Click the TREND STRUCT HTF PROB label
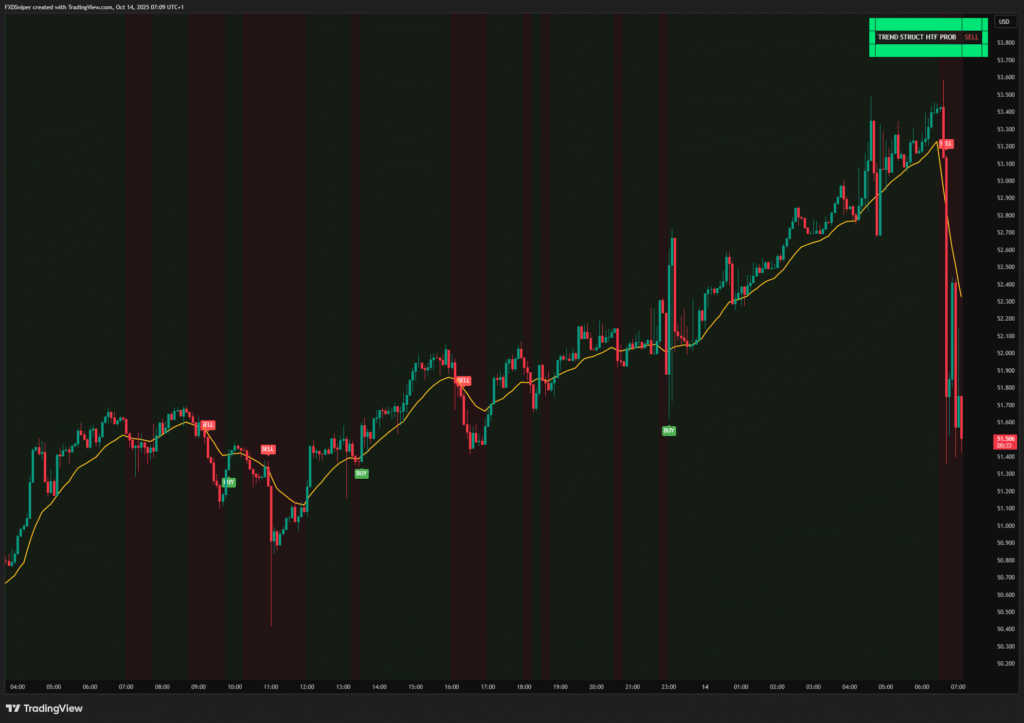The width and height of the screenshot is (1024, 723). point(915,37)
